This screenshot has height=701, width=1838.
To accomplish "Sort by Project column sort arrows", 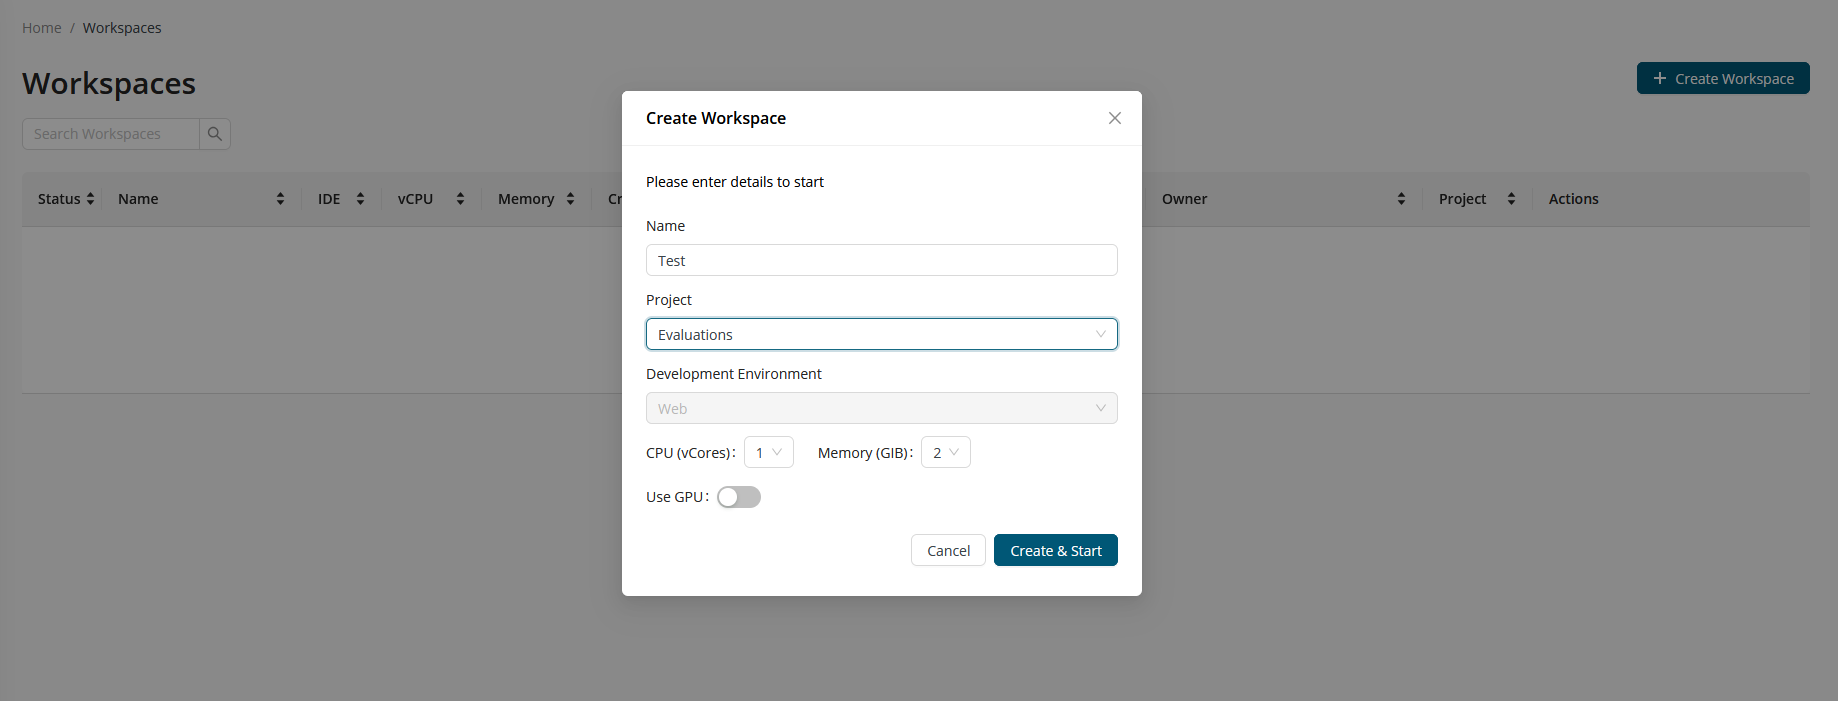I will coord(1512,199).
